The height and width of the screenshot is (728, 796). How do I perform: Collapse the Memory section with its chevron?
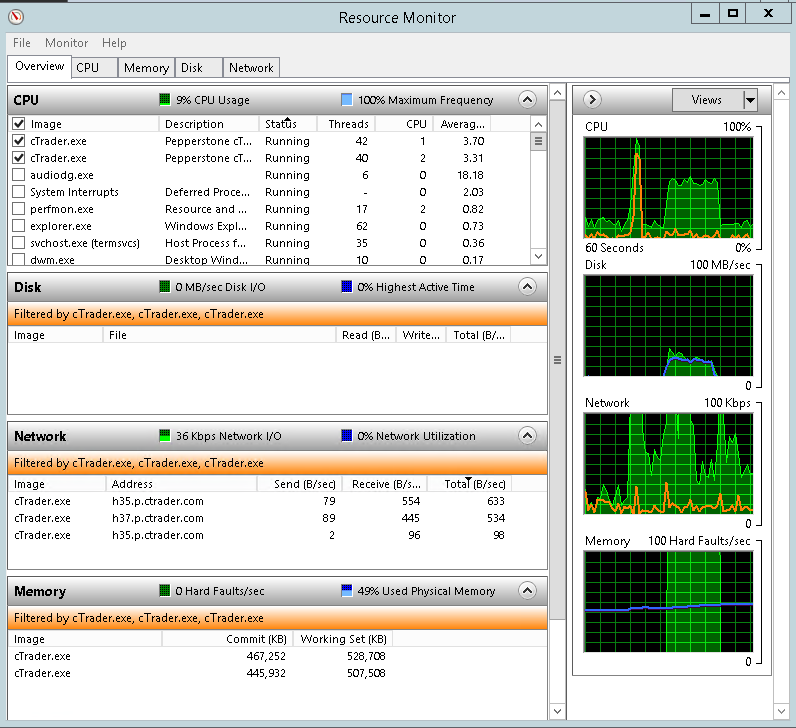(x=527, y=590)
